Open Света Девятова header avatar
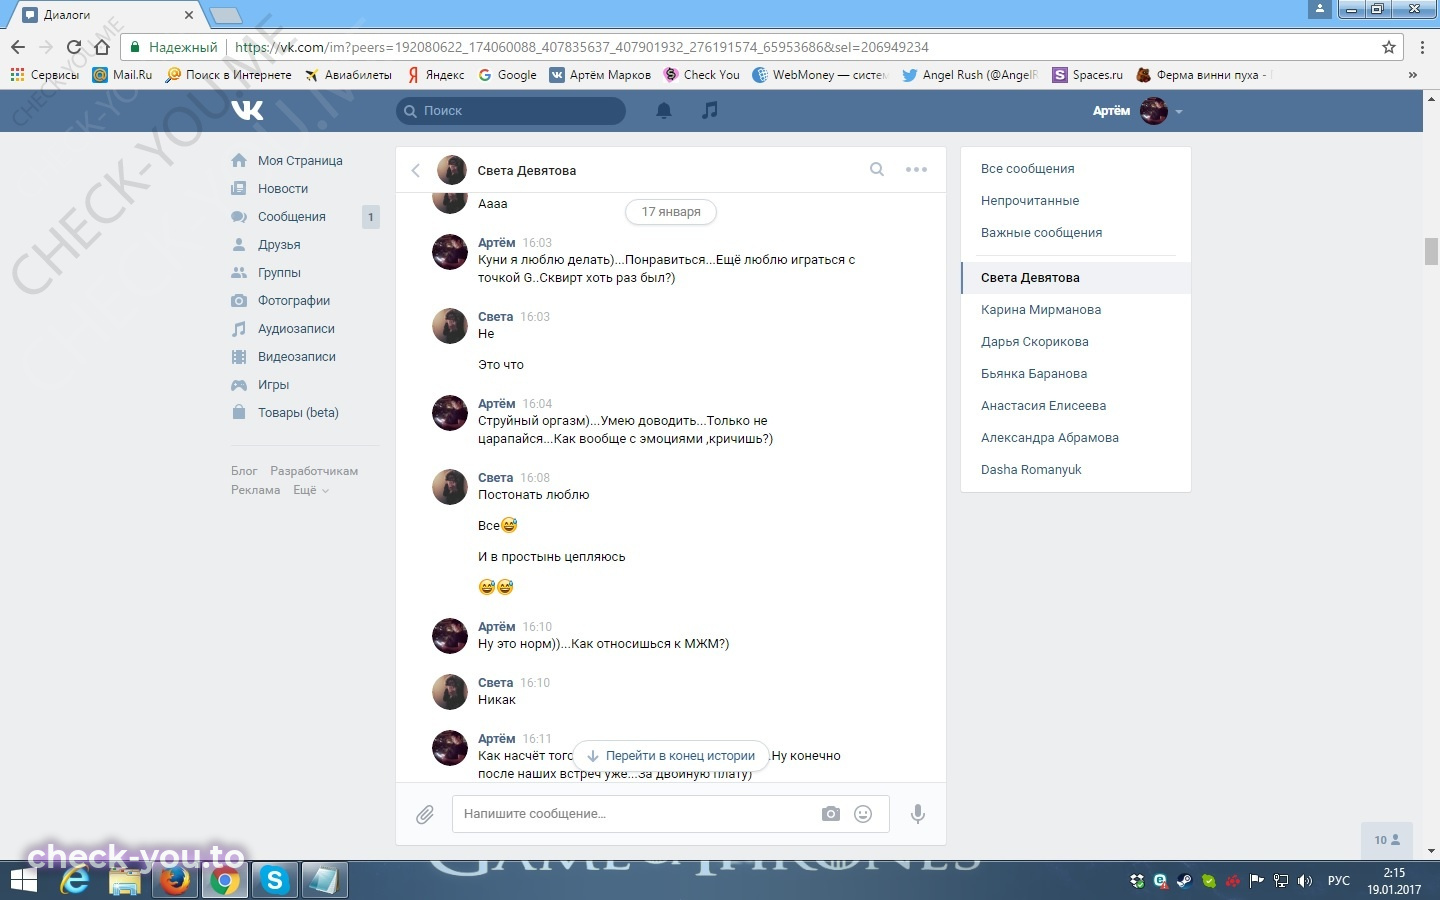 (x=452, y=170)
